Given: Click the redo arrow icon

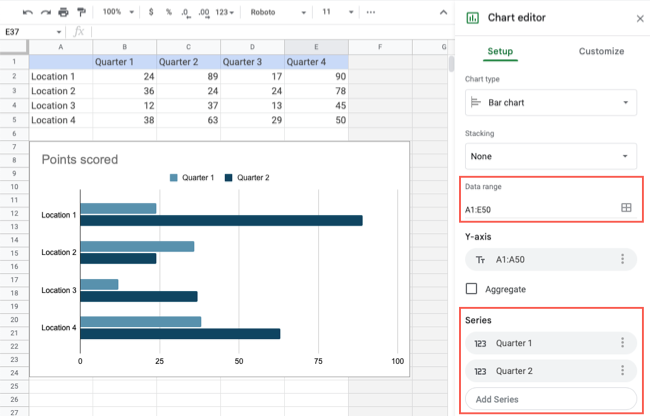Looking at the screenshot, I should (x=46, y=12).
